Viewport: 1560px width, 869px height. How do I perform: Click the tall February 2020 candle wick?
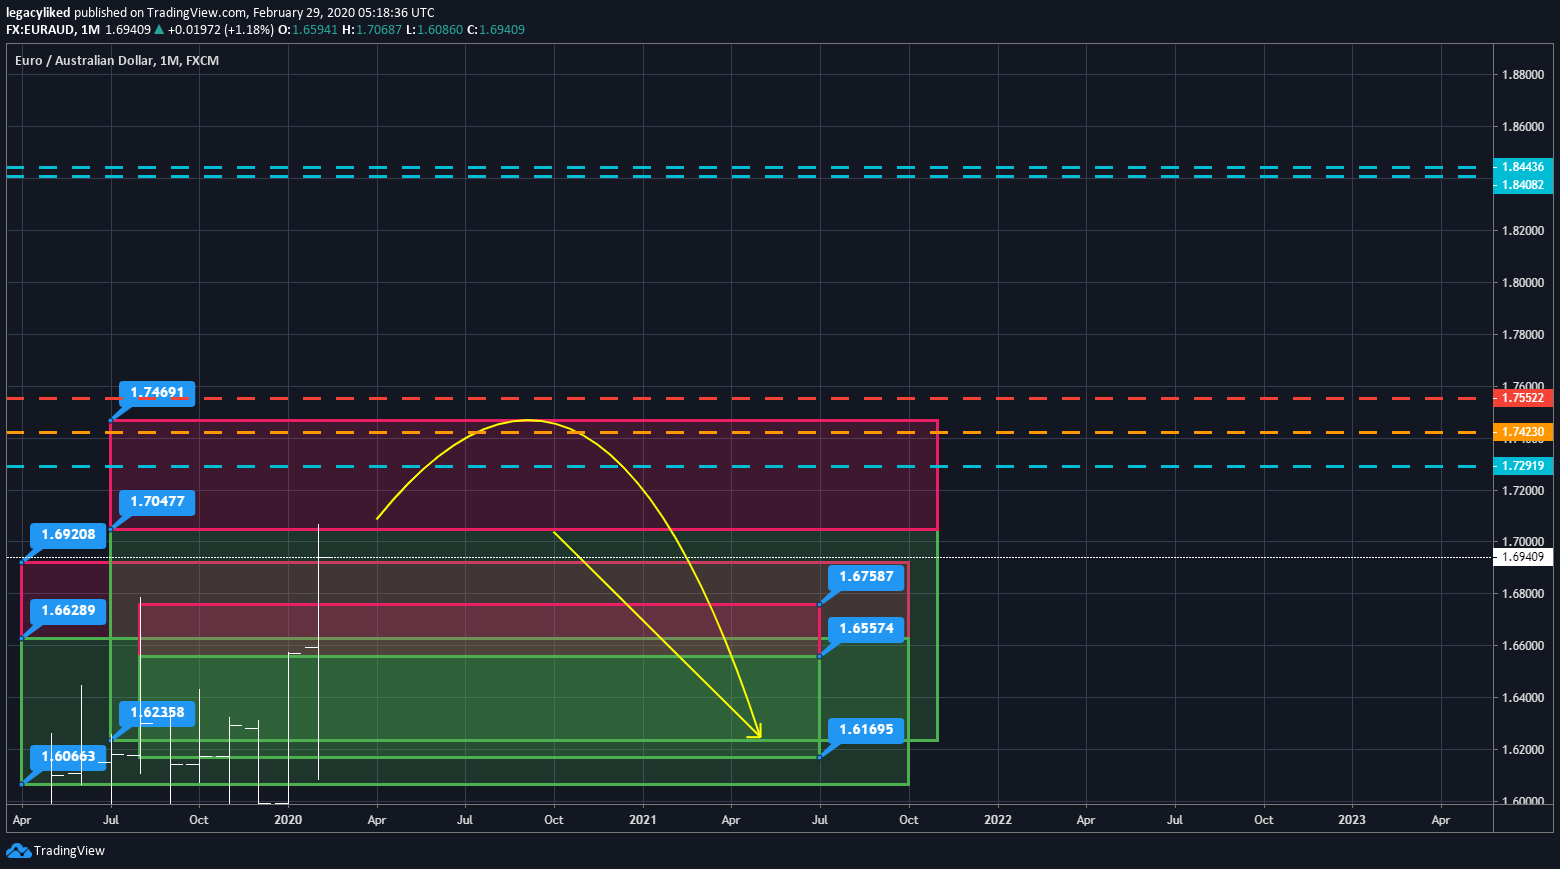318,651
